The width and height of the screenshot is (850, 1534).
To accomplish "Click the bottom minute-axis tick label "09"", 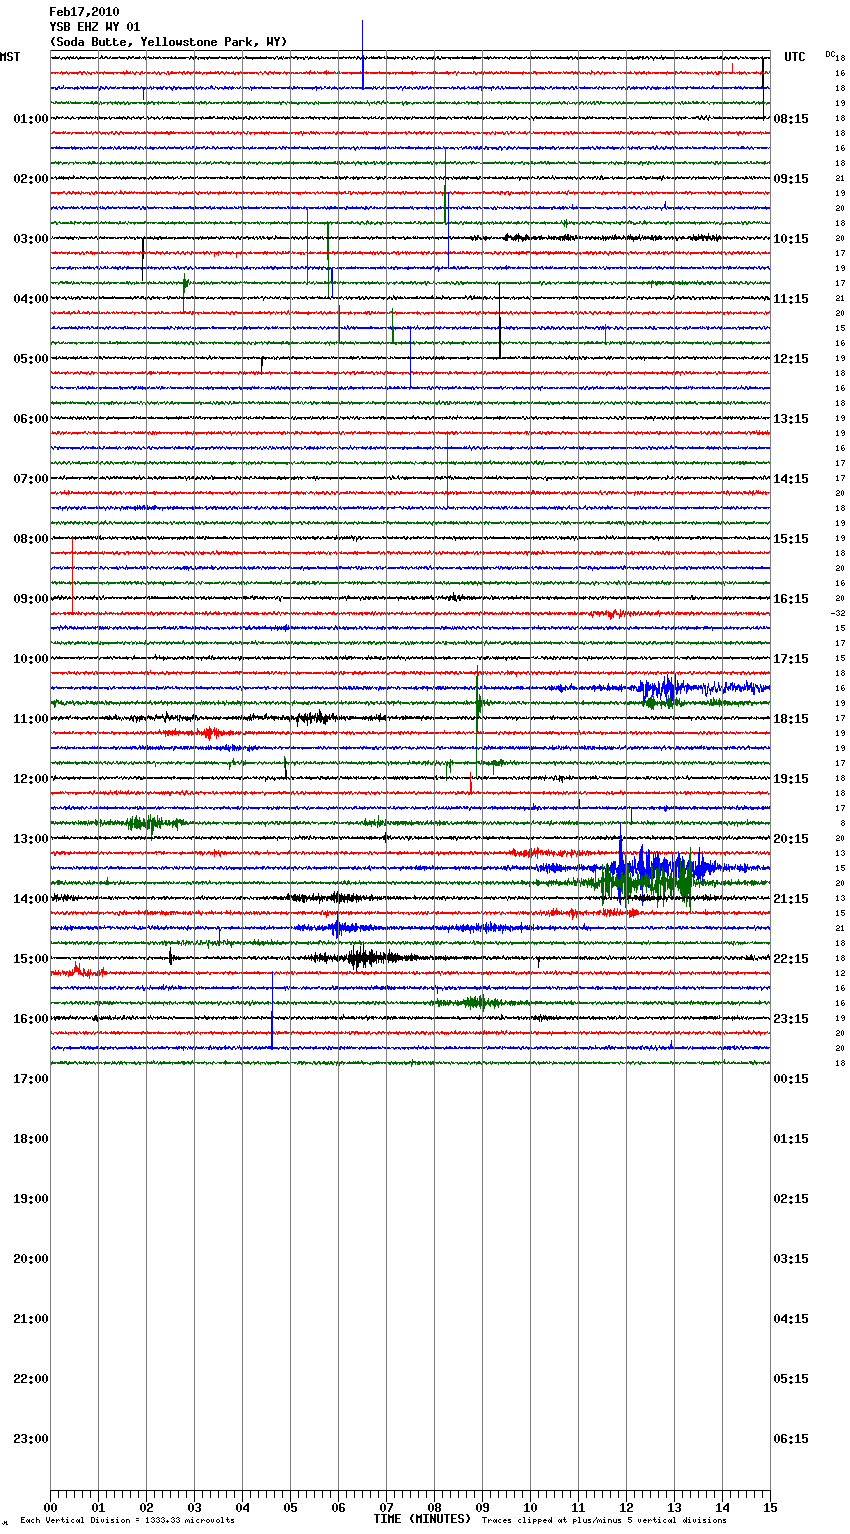I will point(482,1507).
